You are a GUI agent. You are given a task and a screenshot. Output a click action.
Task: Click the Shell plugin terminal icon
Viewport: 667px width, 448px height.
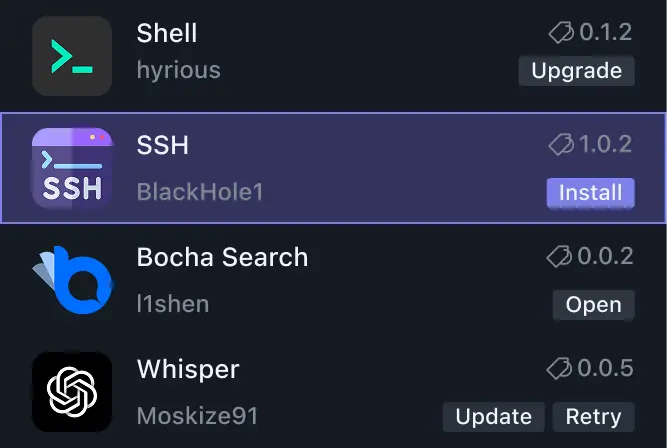(x=72, y=56)
